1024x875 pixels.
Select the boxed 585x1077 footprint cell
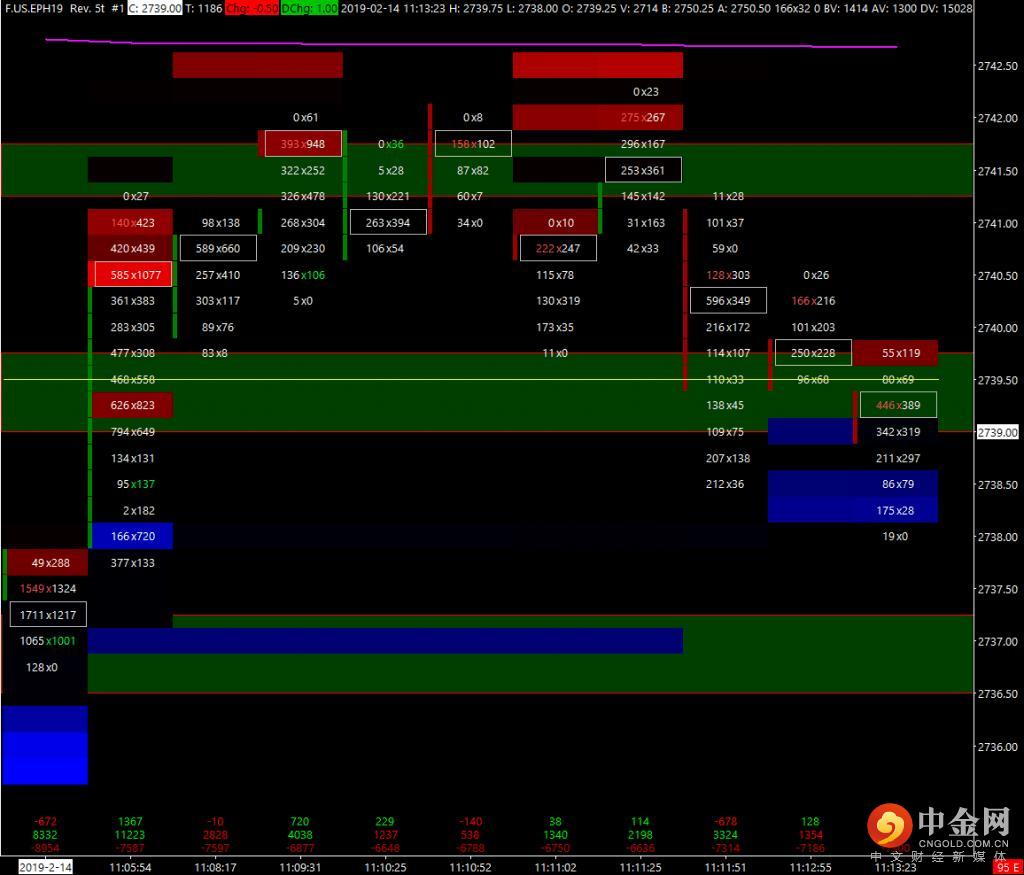tap(133, 275)
